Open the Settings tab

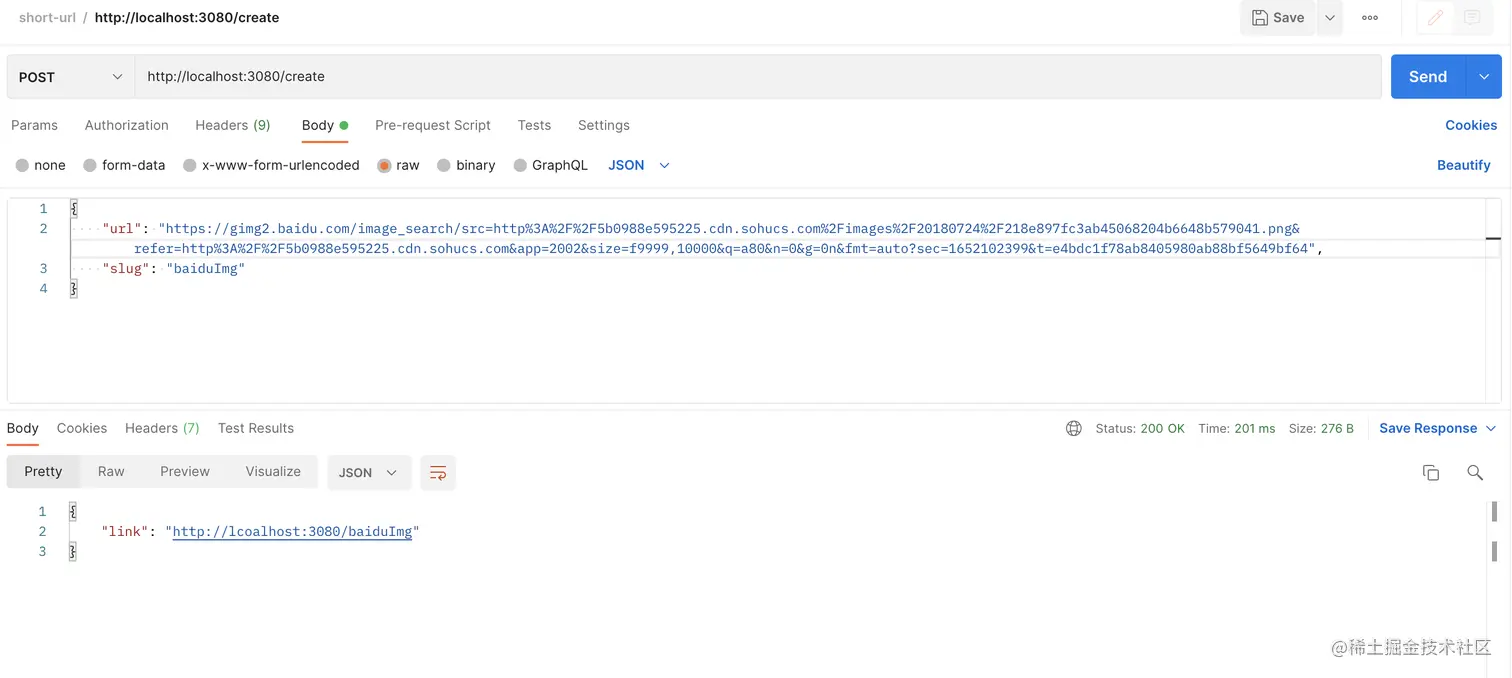point(604,125)
